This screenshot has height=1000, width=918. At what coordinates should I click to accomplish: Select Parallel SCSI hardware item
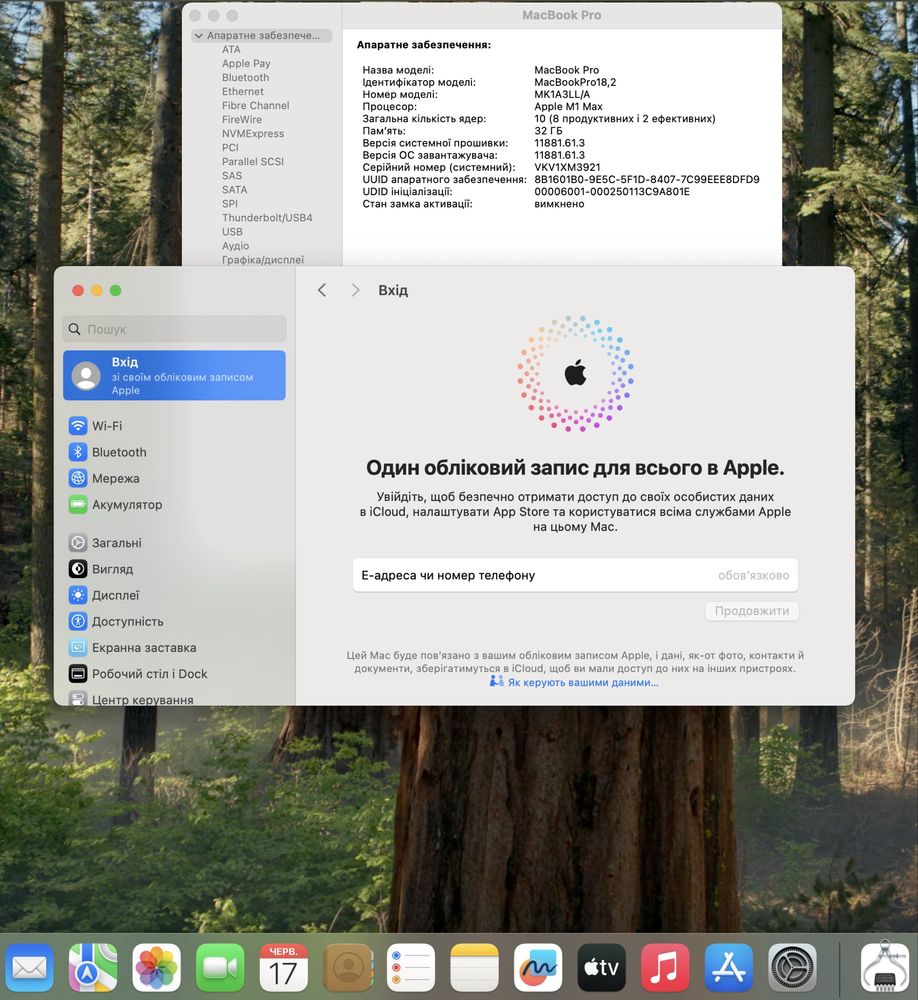click(x=253, y=162)
